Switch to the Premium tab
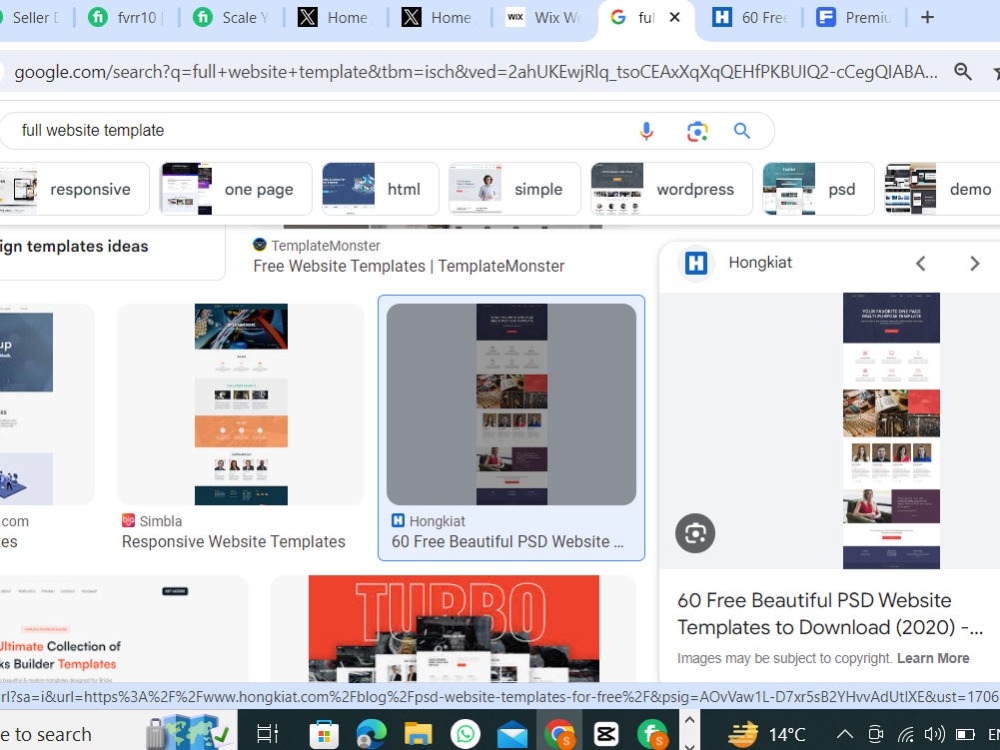1000x750 pixels. (855, 17)
